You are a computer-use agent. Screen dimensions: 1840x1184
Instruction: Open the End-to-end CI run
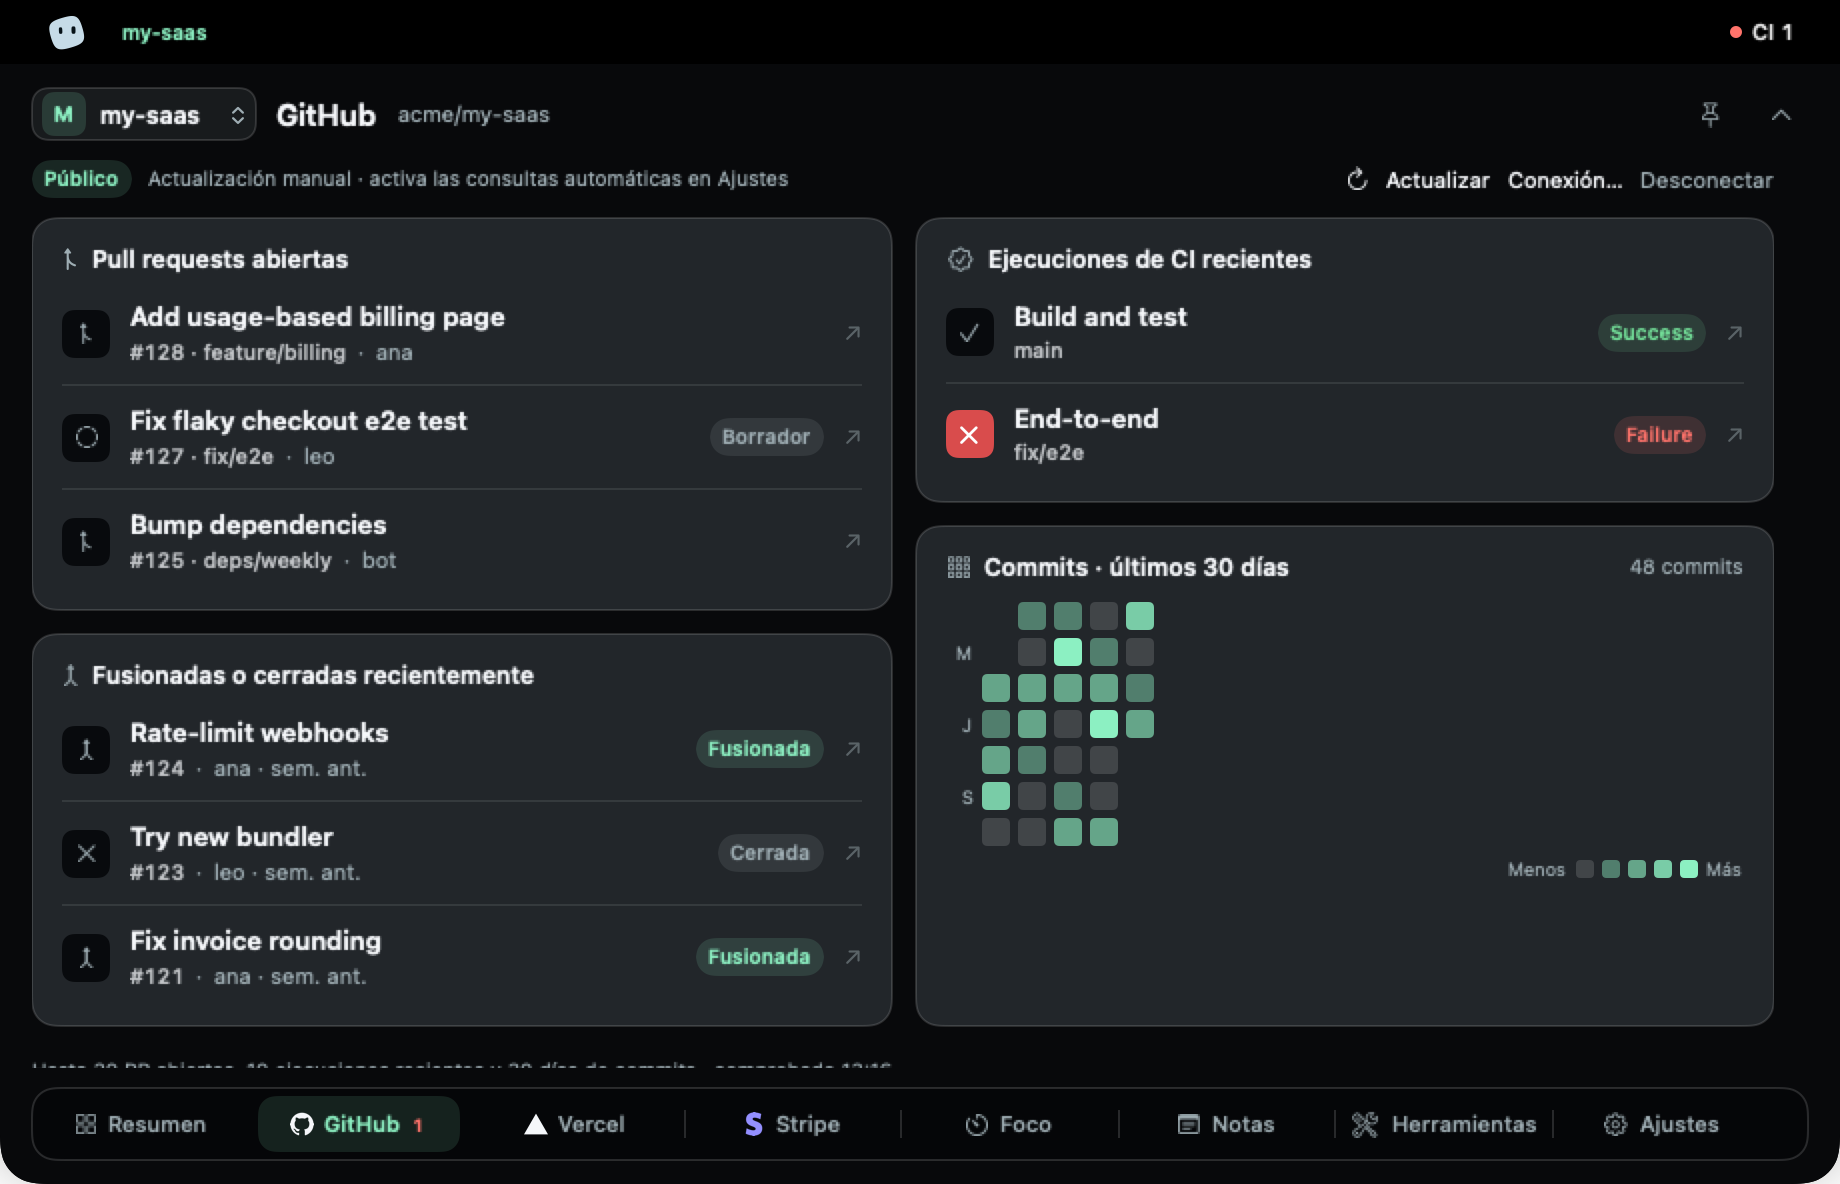1344,435
